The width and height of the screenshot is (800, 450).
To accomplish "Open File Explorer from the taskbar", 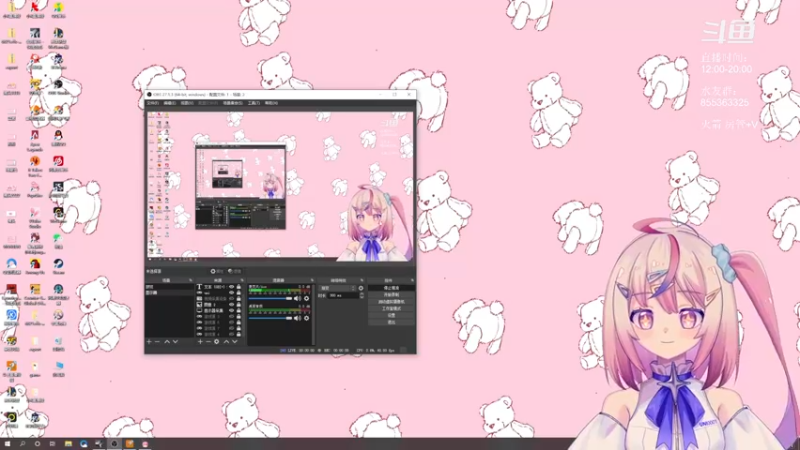I will click(x=68, y=444).
